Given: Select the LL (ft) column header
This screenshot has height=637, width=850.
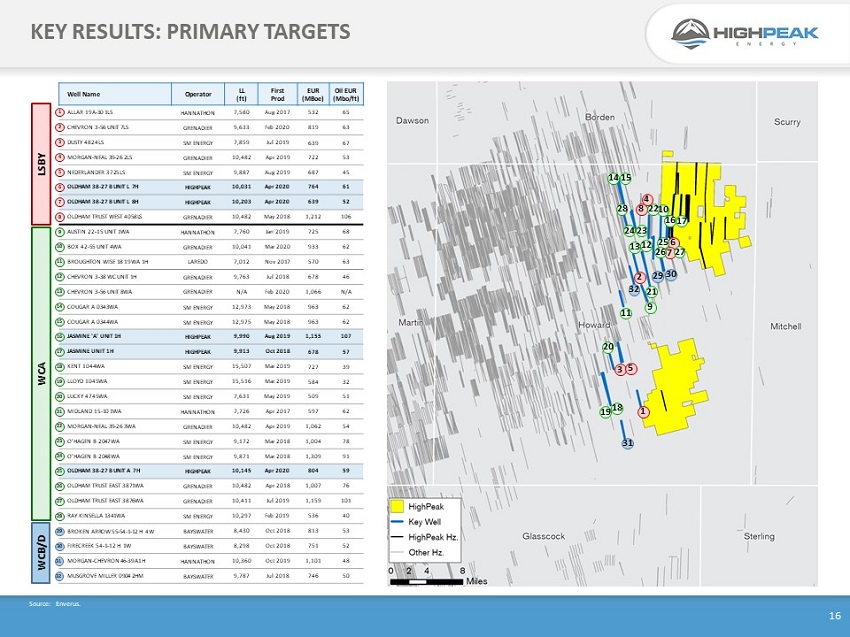Looking at the screenshot, I should 241,94.
